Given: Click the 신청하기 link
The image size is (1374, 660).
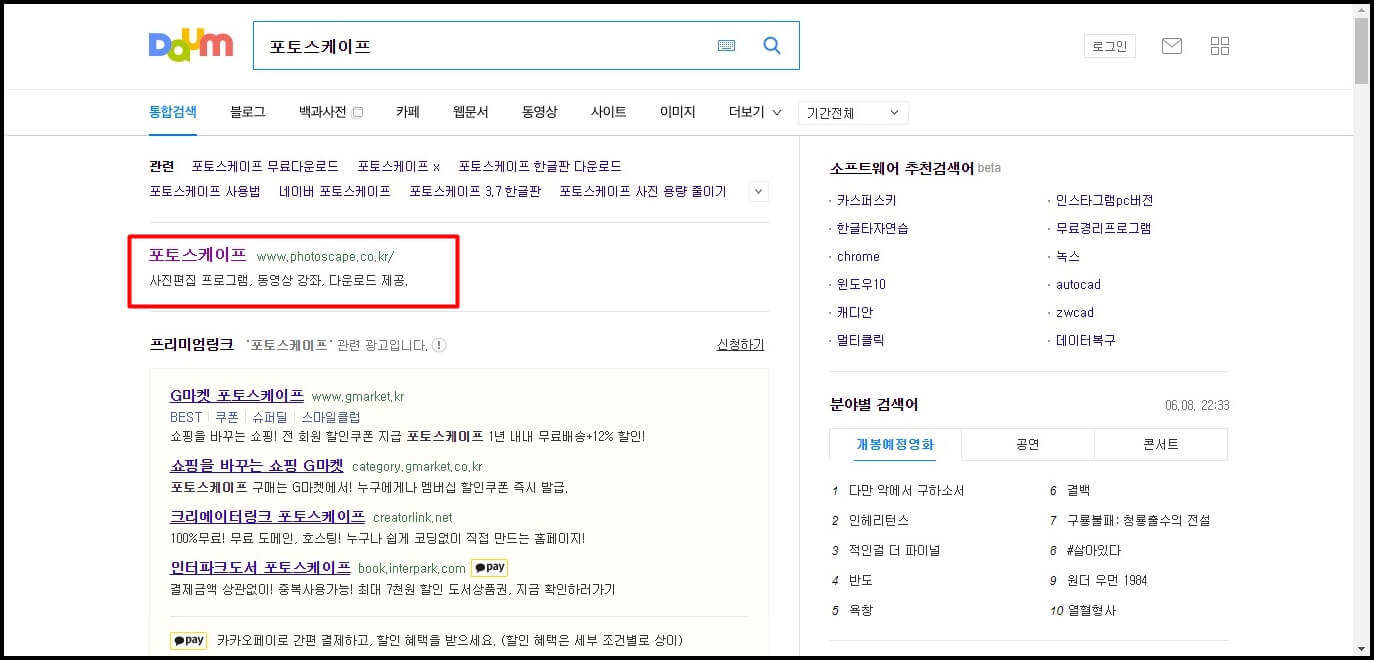Looking at the screenshot, I should tap(740, 344).
